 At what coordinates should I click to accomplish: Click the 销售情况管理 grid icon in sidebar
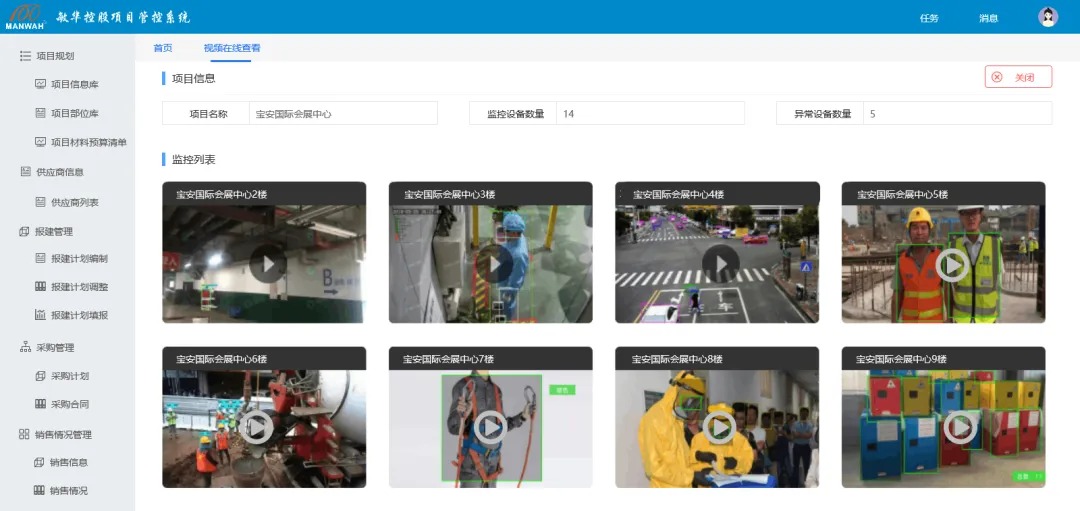[25, 435]
